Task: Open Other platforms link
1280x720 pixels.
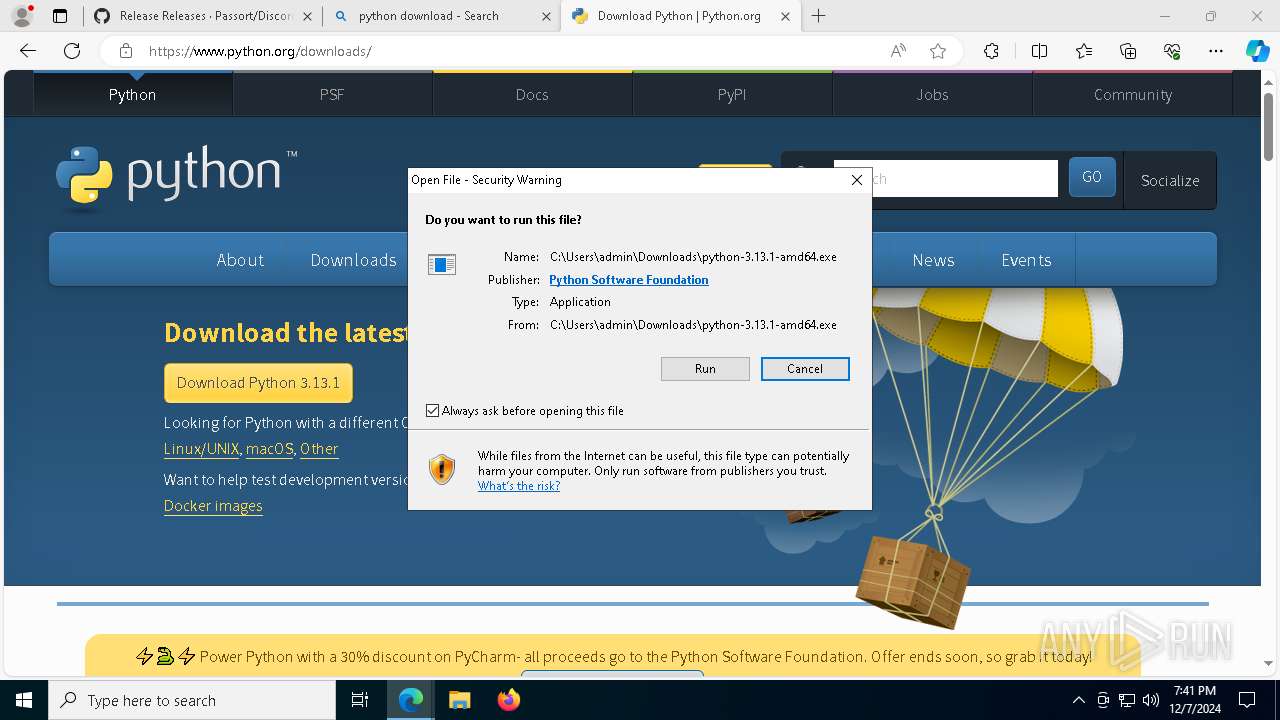Action: (x=319, y=449)
